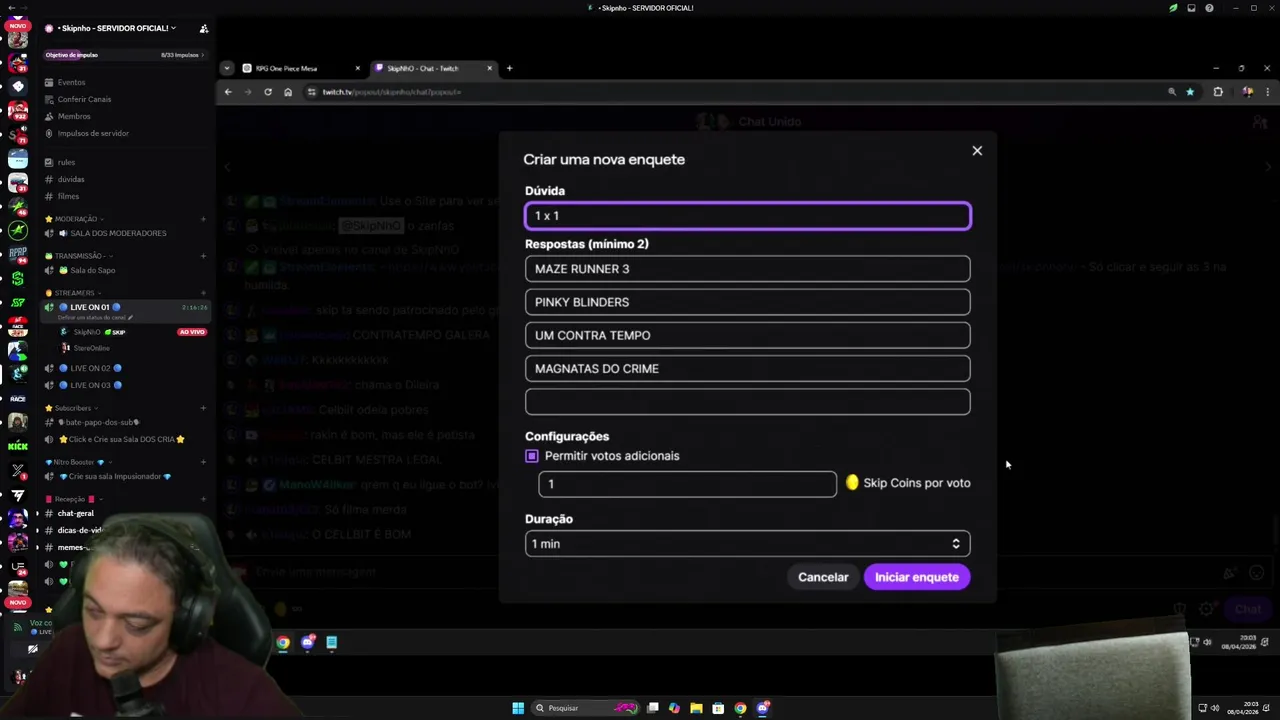
Task: Open File Explorer from taskbar
Action: 696,708
